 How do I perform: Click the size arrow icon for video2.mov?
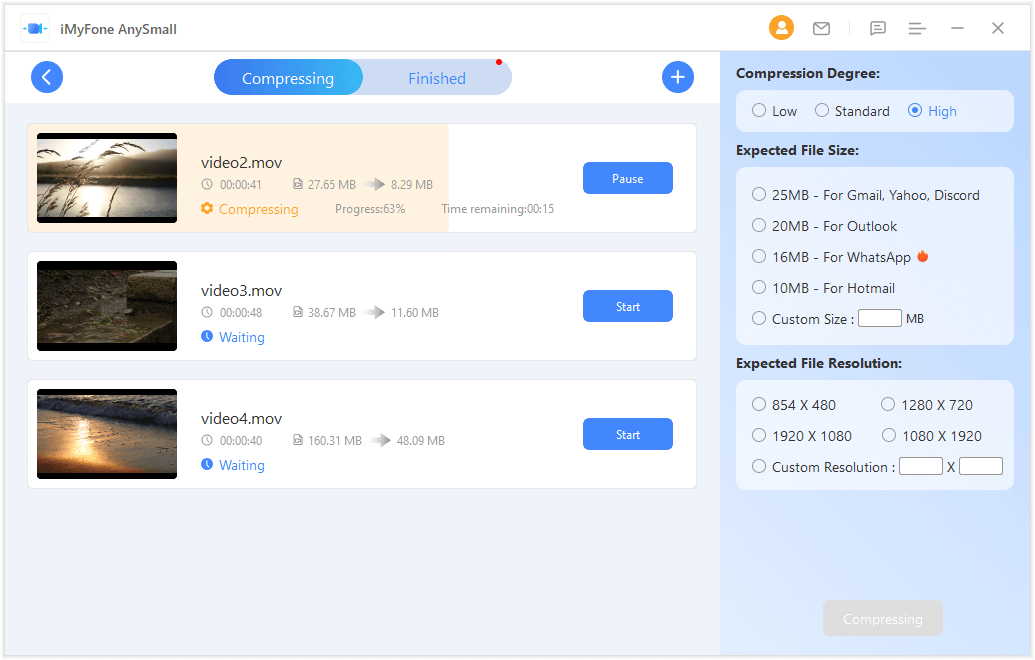point(376,184)
